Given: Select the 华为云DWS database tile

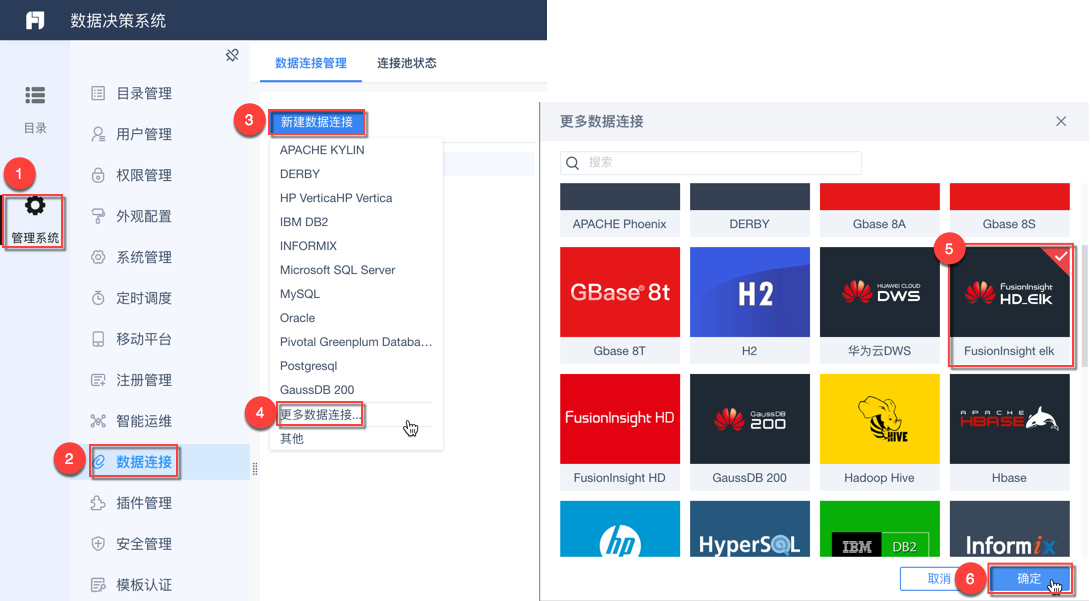Looking at the screenshot, I should (x=879, y=305).
